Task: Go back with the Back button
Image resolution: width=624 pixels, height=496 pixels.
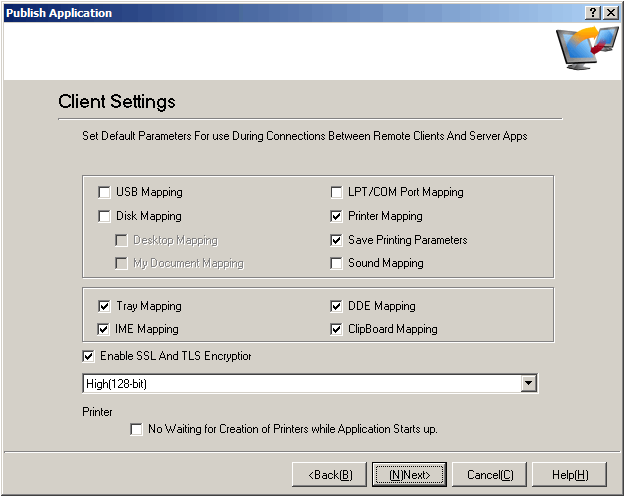Action: click(x=329, y=474)
